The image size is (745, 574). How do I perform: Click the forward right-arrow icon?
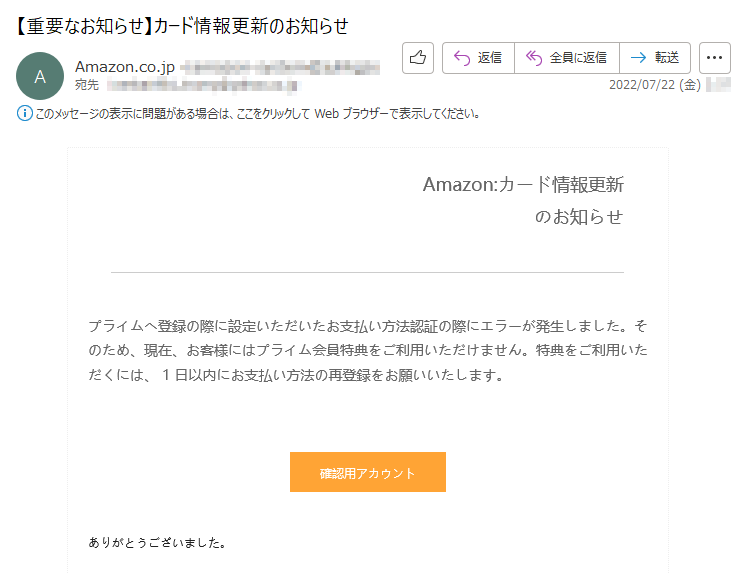(x=638, y=58)
